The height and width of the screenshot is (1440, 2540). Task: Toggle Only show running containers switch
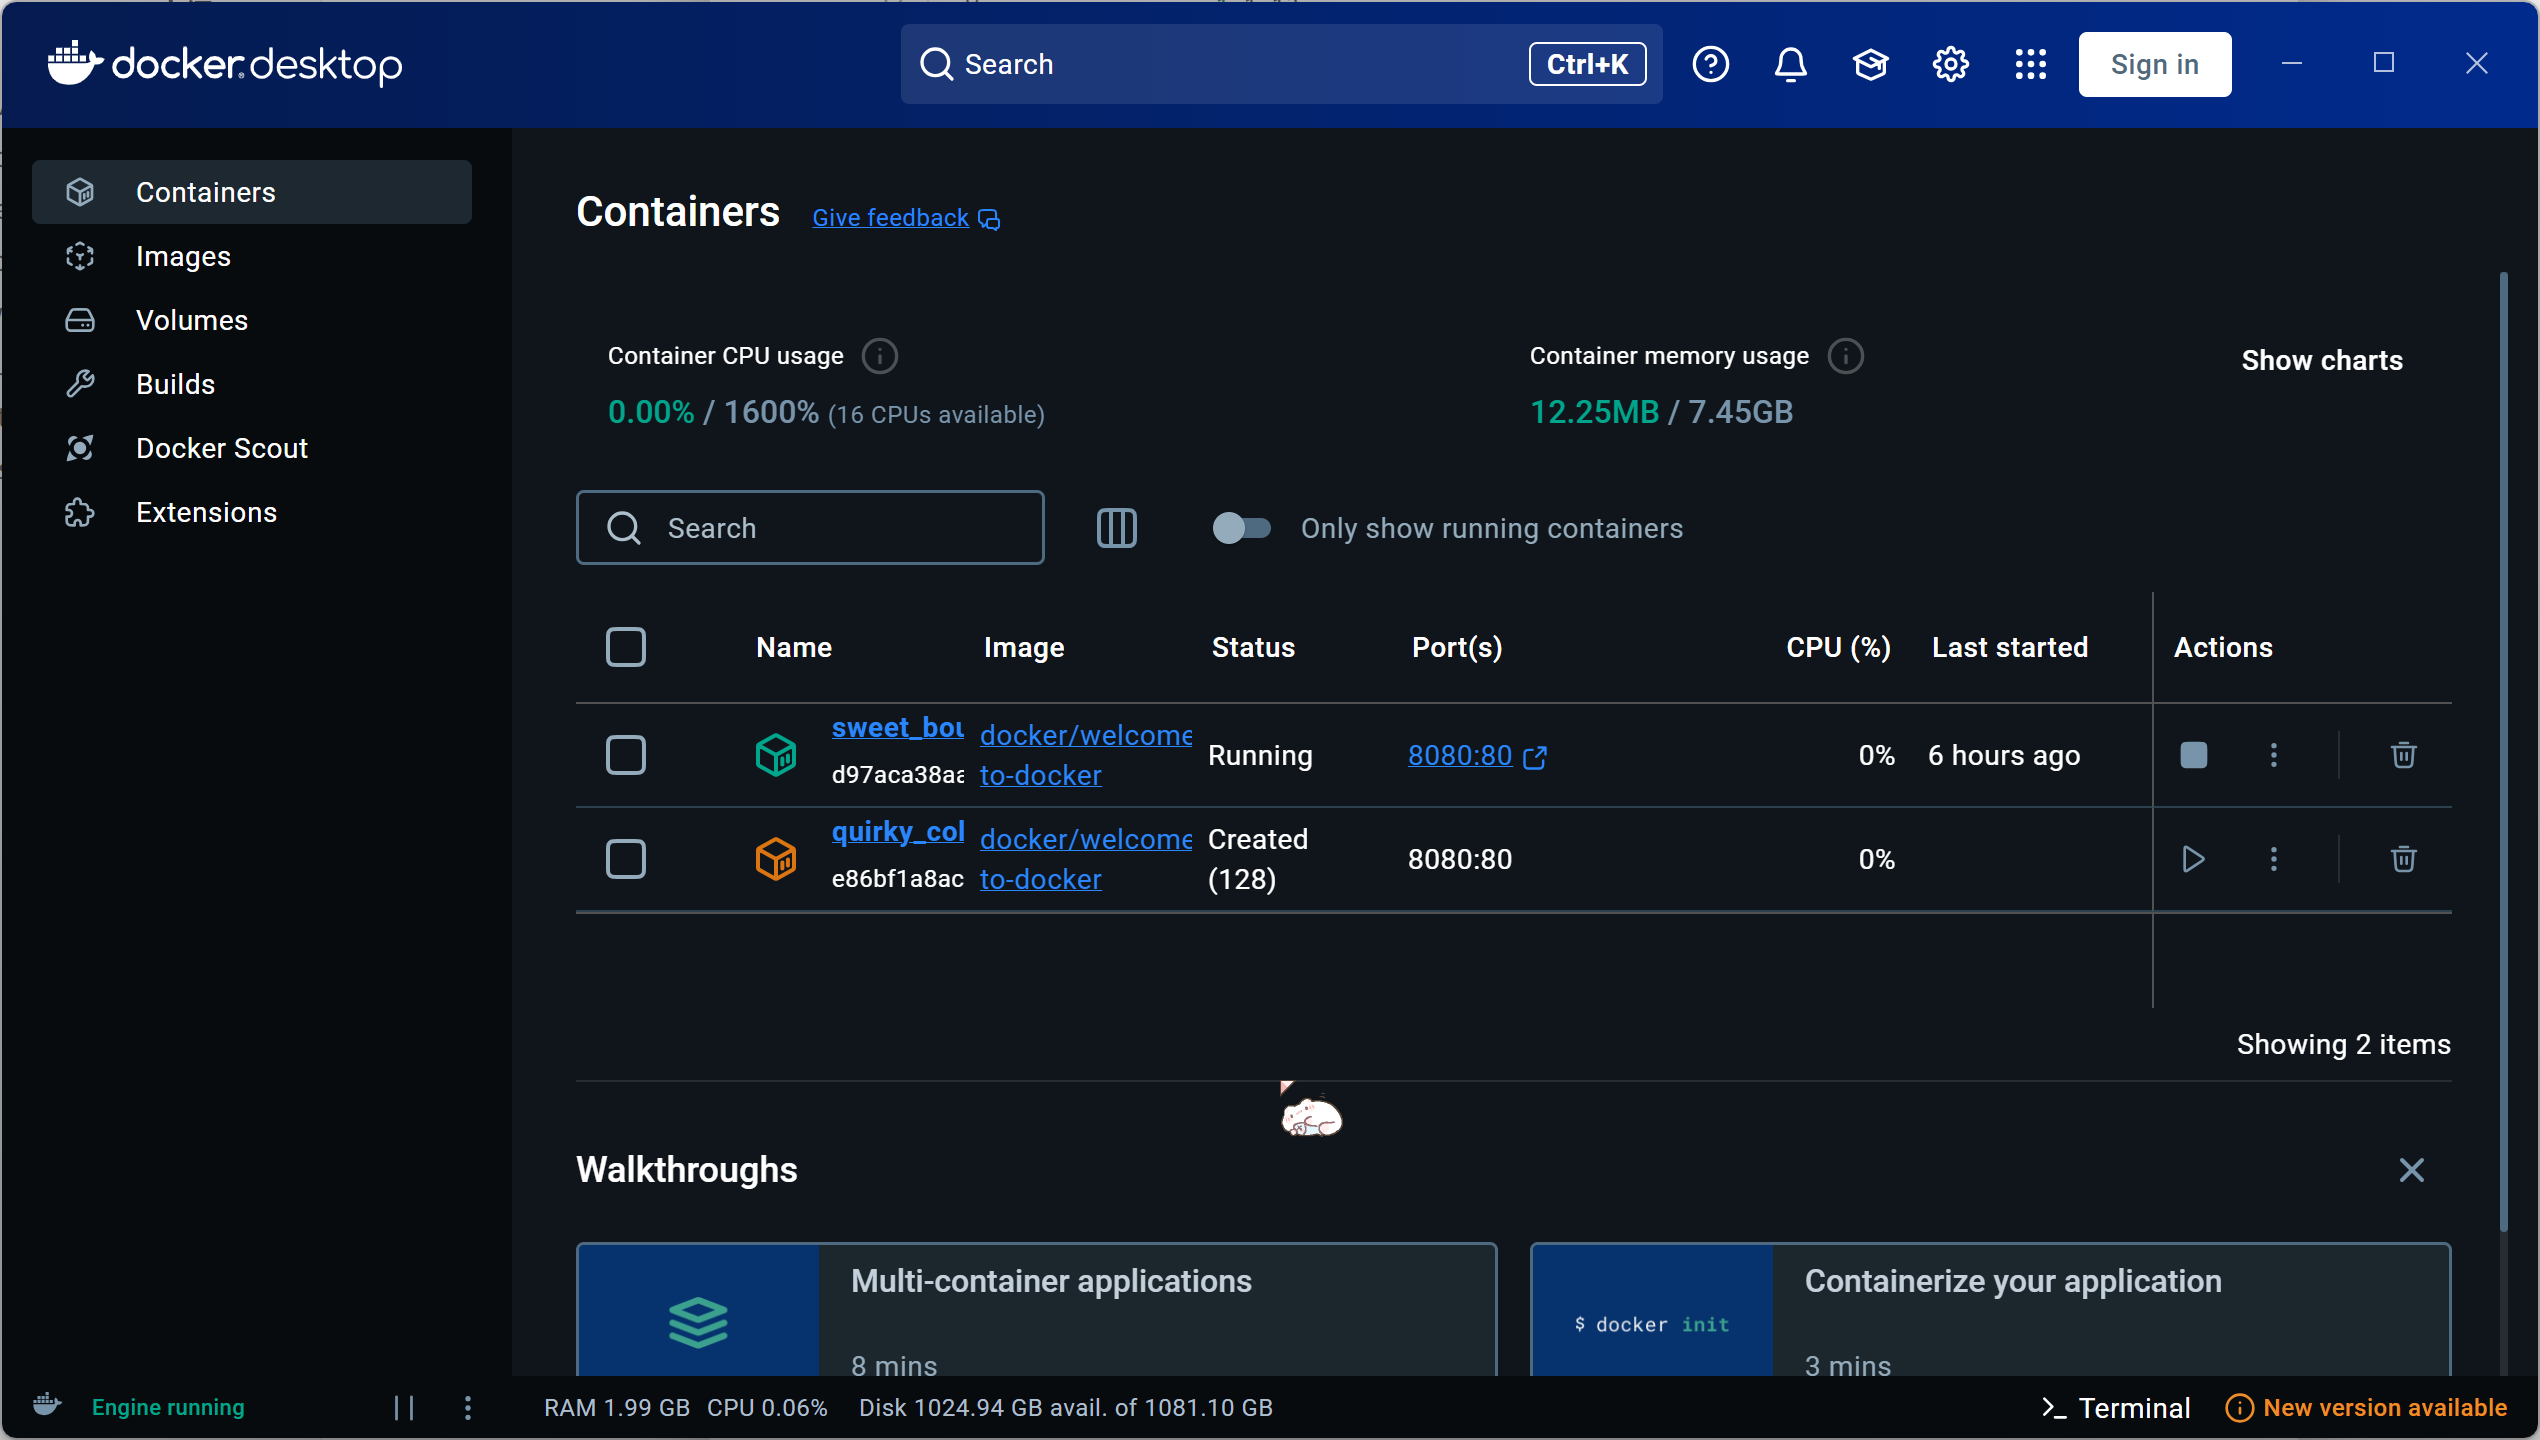1241,528
